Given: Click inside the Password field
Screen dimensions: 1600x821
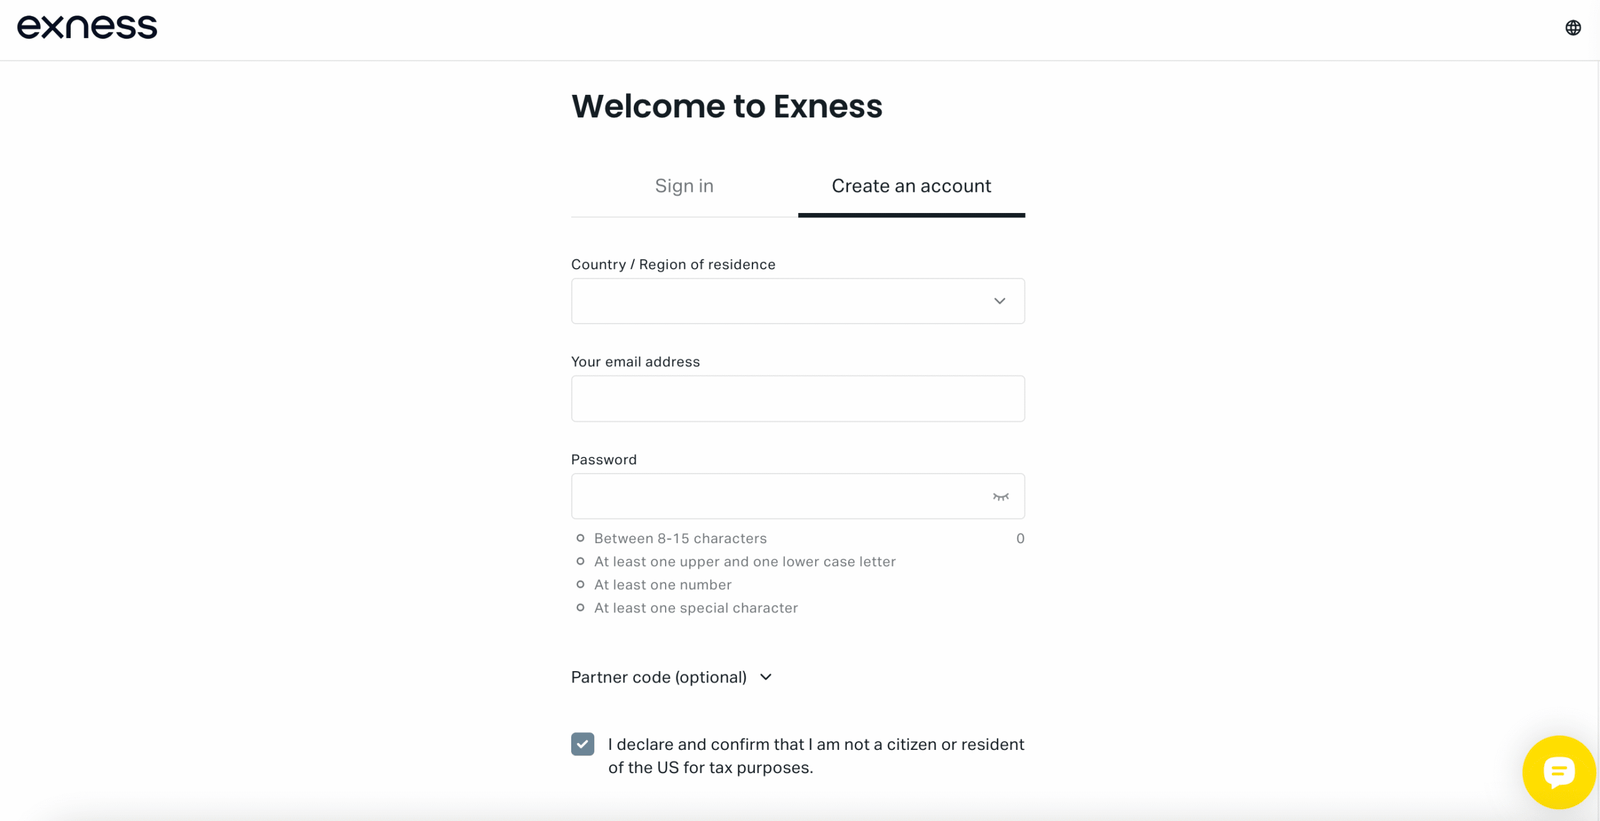Looking at the screenshot, I should point(780,496).
